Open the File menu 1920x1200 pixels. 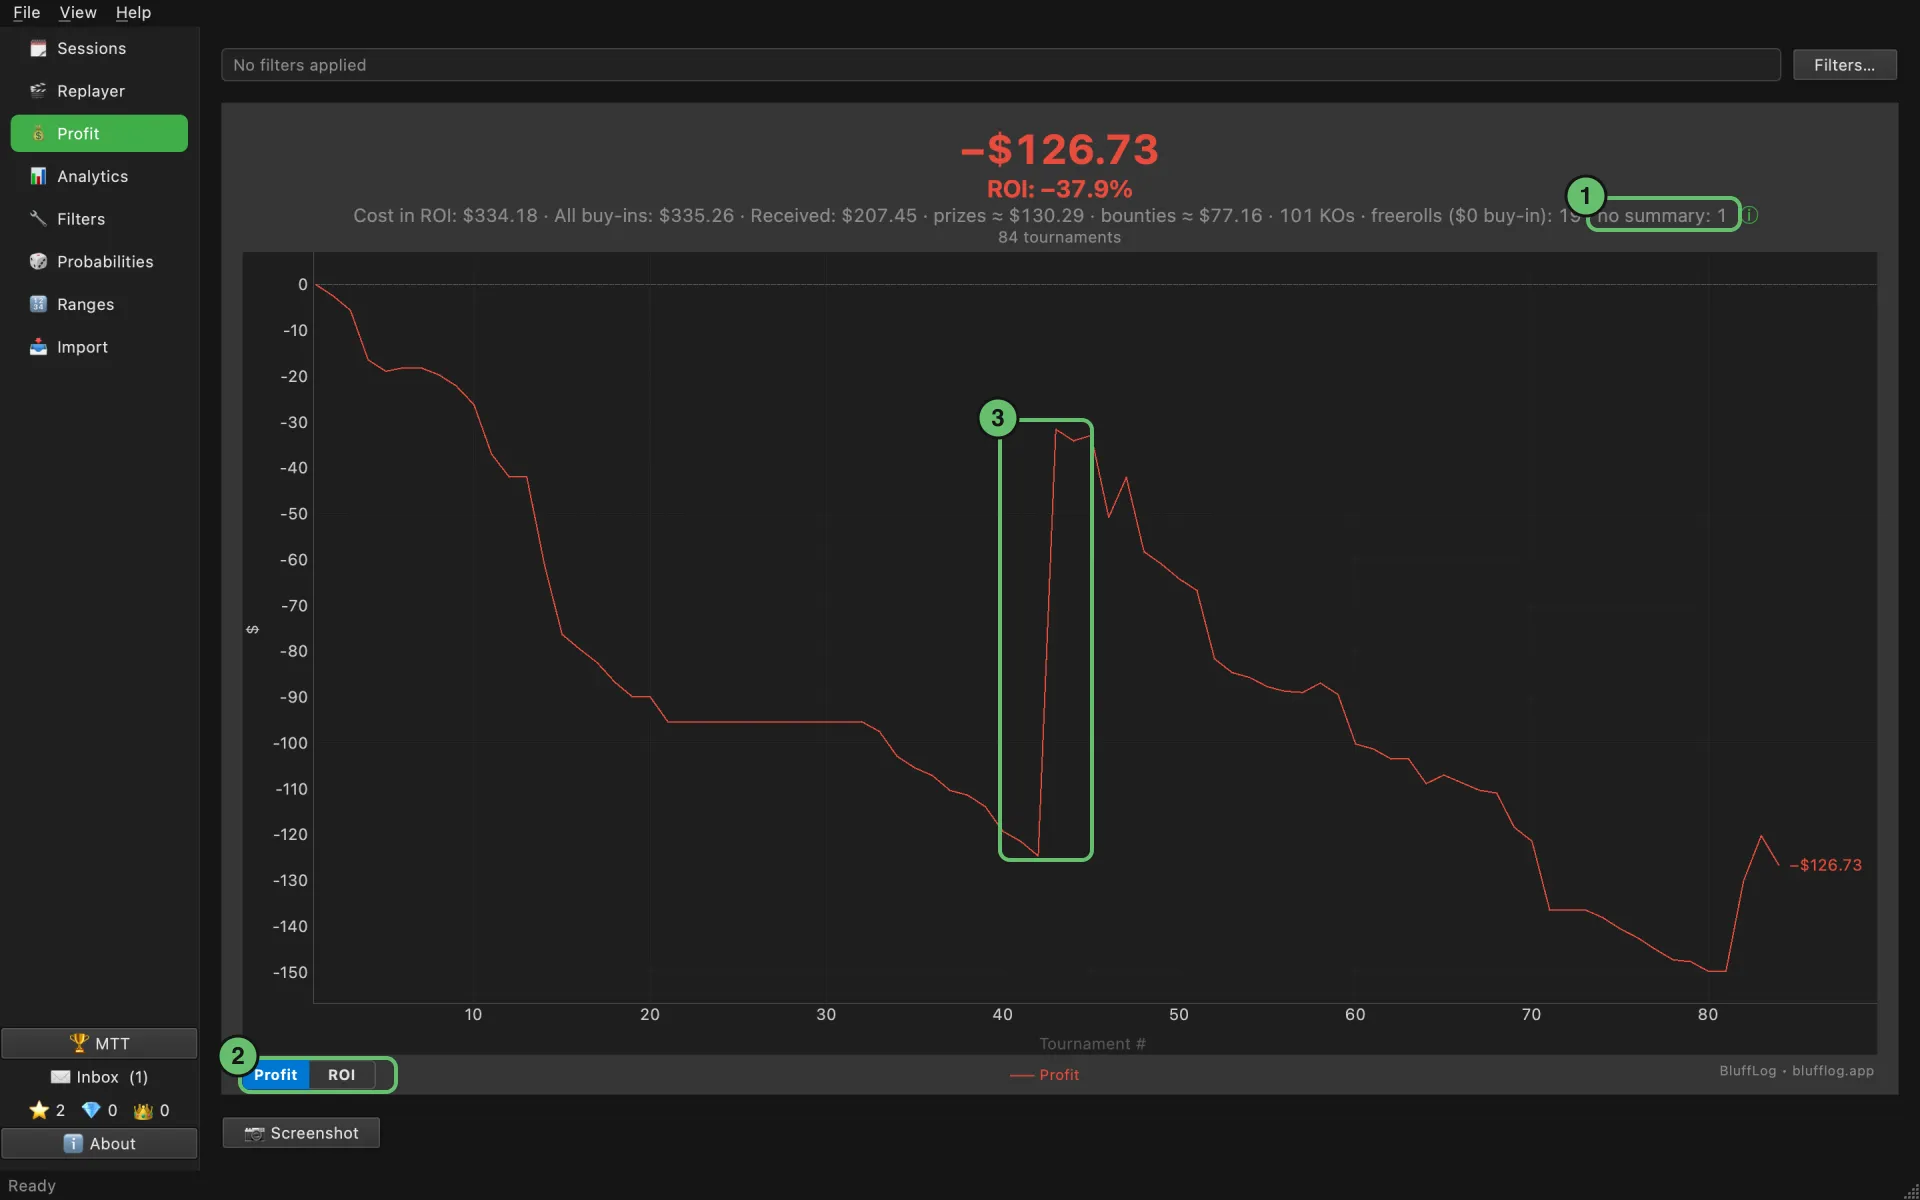pyautogui.click(x=27, y=12)
